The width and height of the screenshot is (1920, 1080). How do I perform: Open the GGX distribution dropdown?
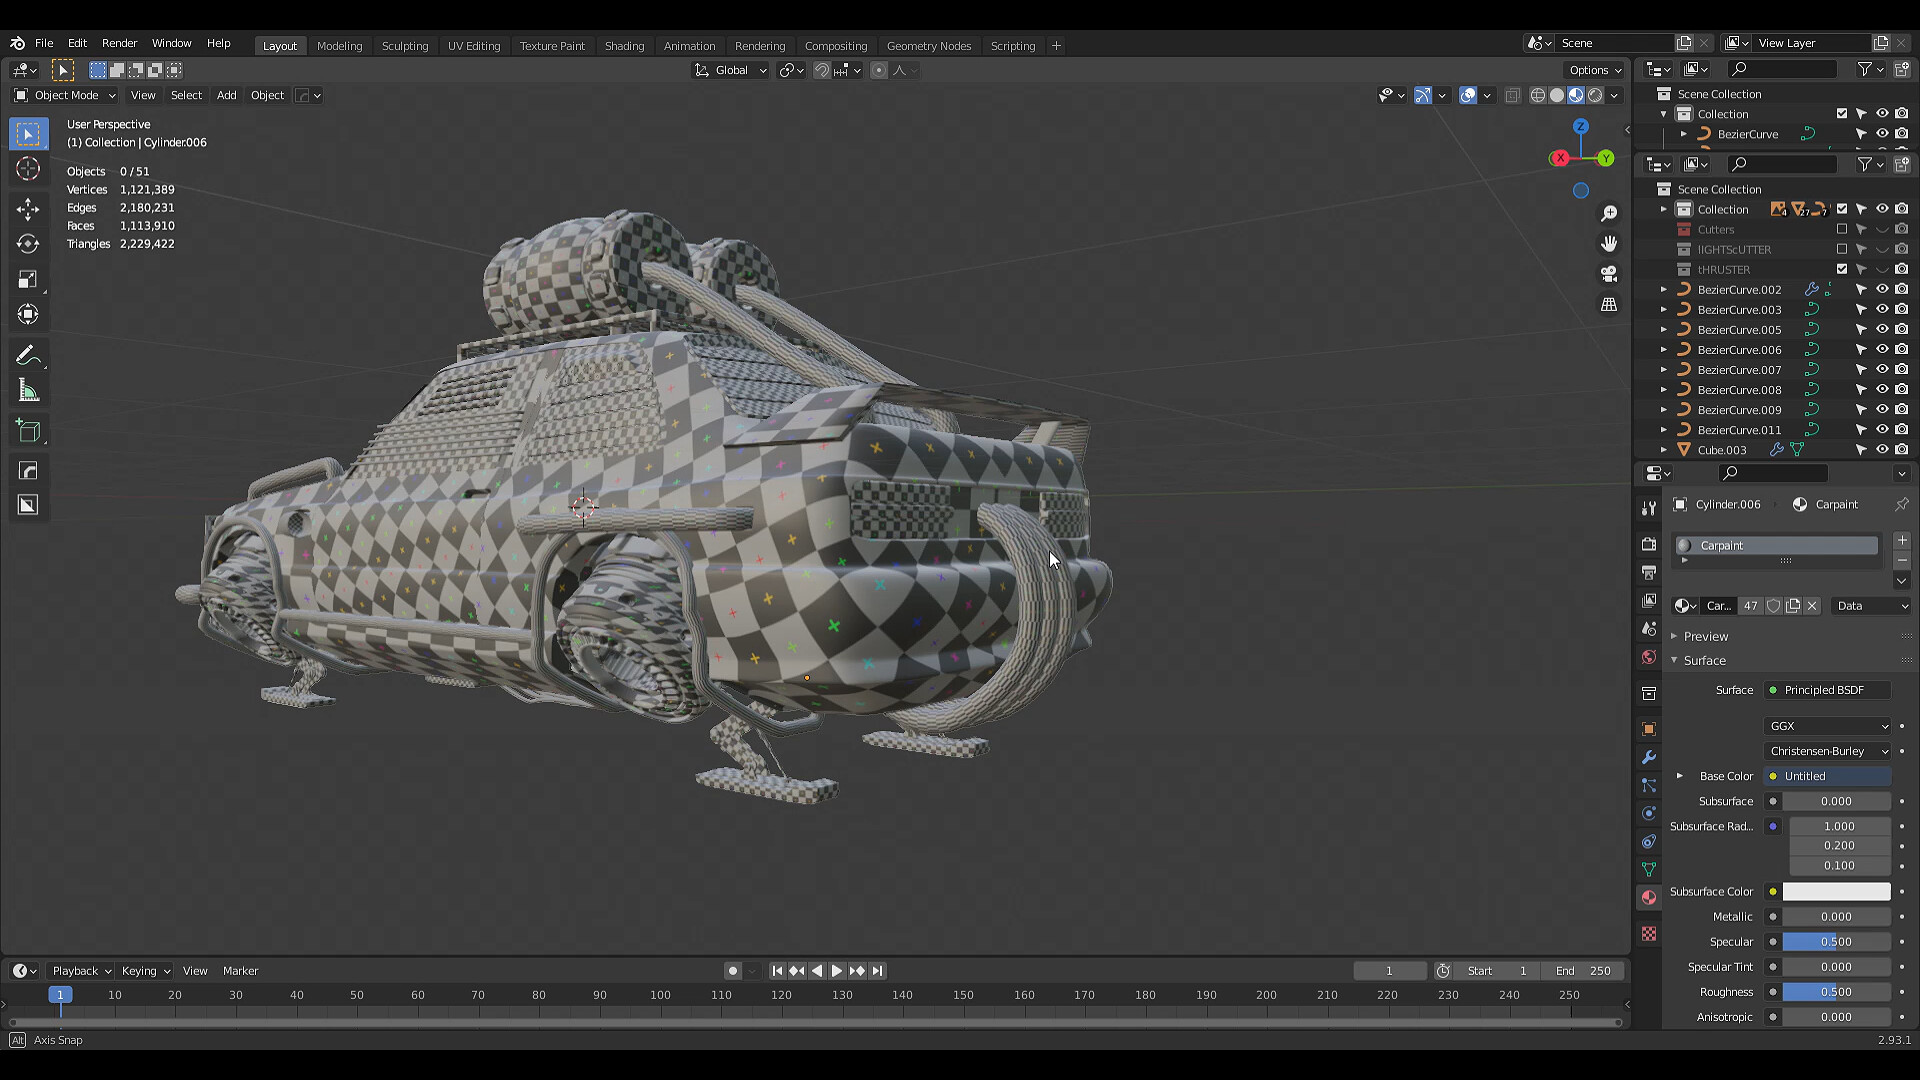tap(1827, 726)
